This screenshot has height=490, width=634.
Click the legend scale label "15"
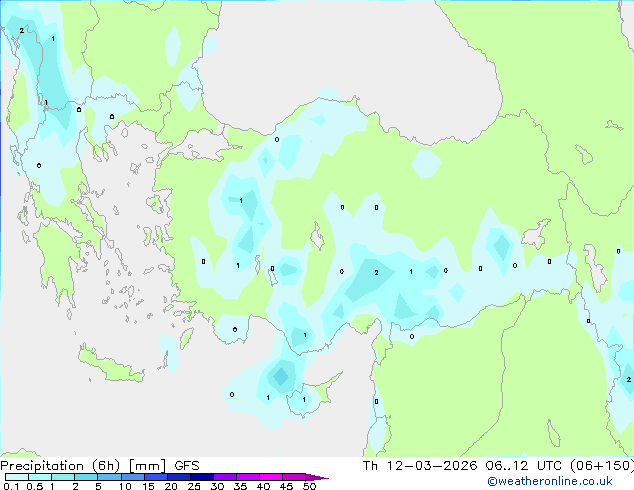(x=148, y=486)
